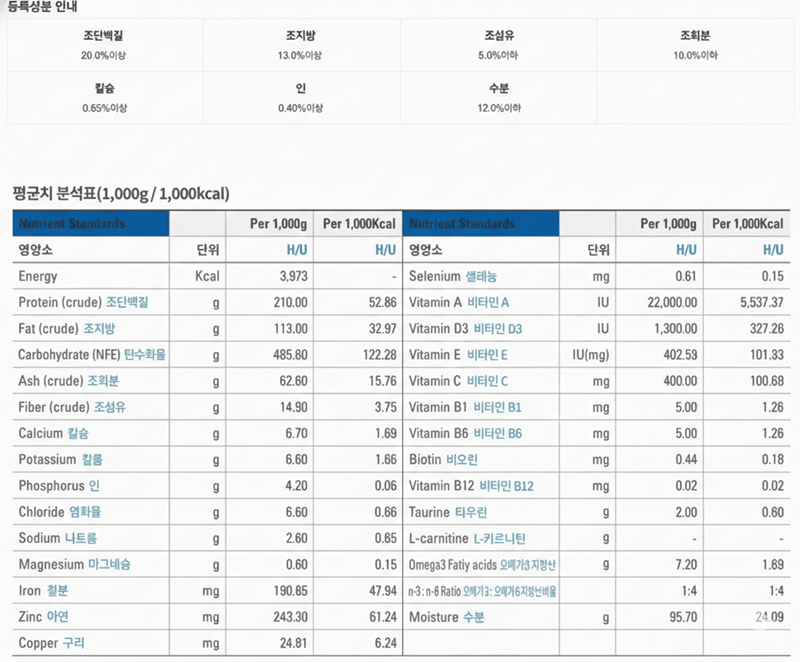Select the 3,973 energy value cell

(293, 276)
